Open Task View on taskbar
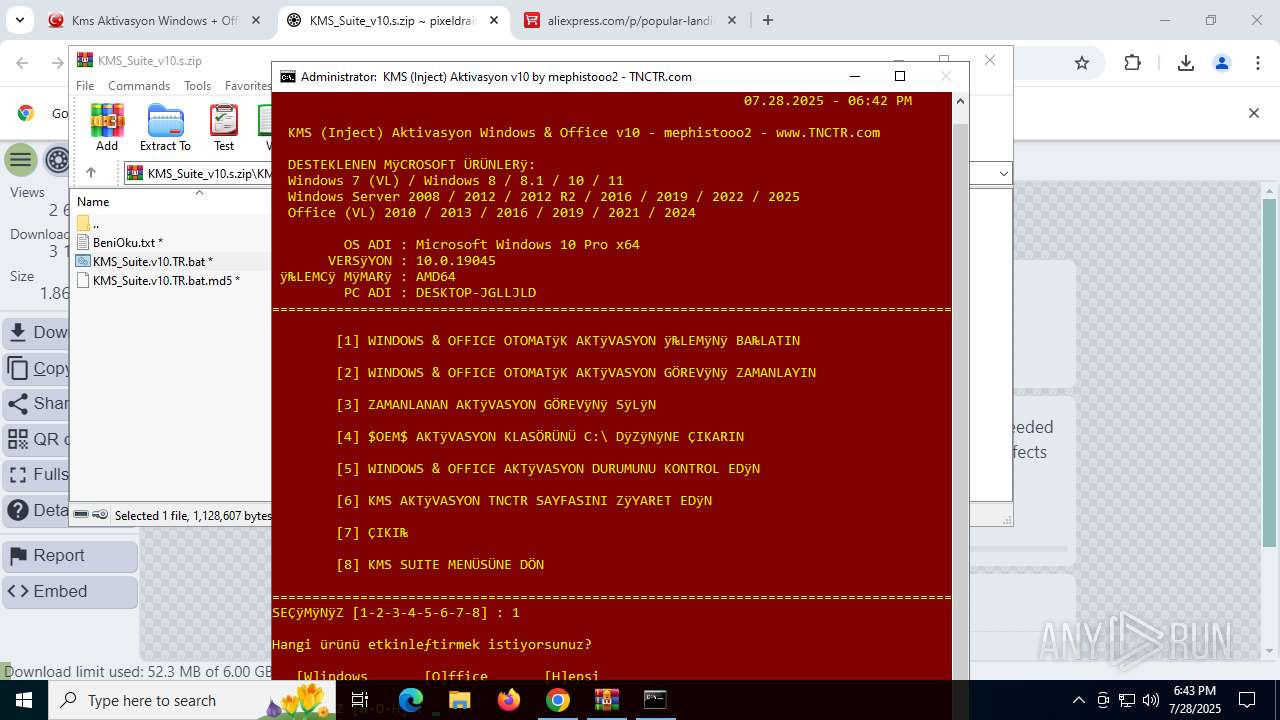Image resolution: width=1280 pixels, height=720 pixels. pos(361,700)
